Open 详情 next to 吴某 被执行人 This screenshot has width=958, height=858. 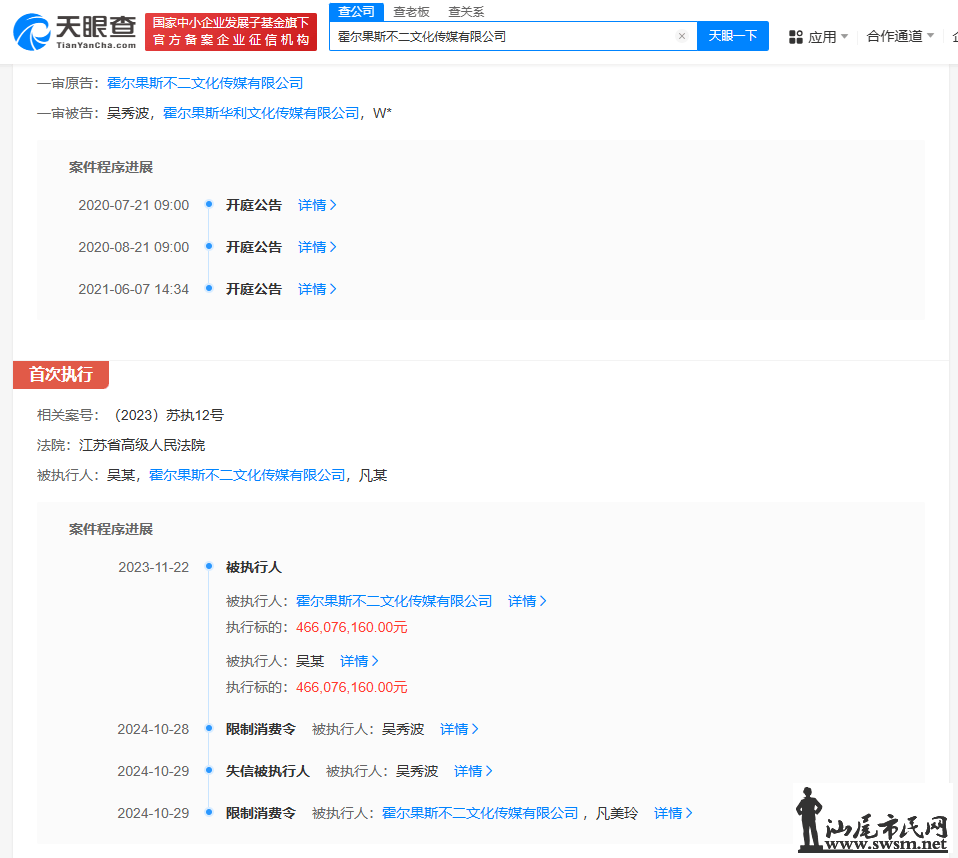click(x=359, y=661)
